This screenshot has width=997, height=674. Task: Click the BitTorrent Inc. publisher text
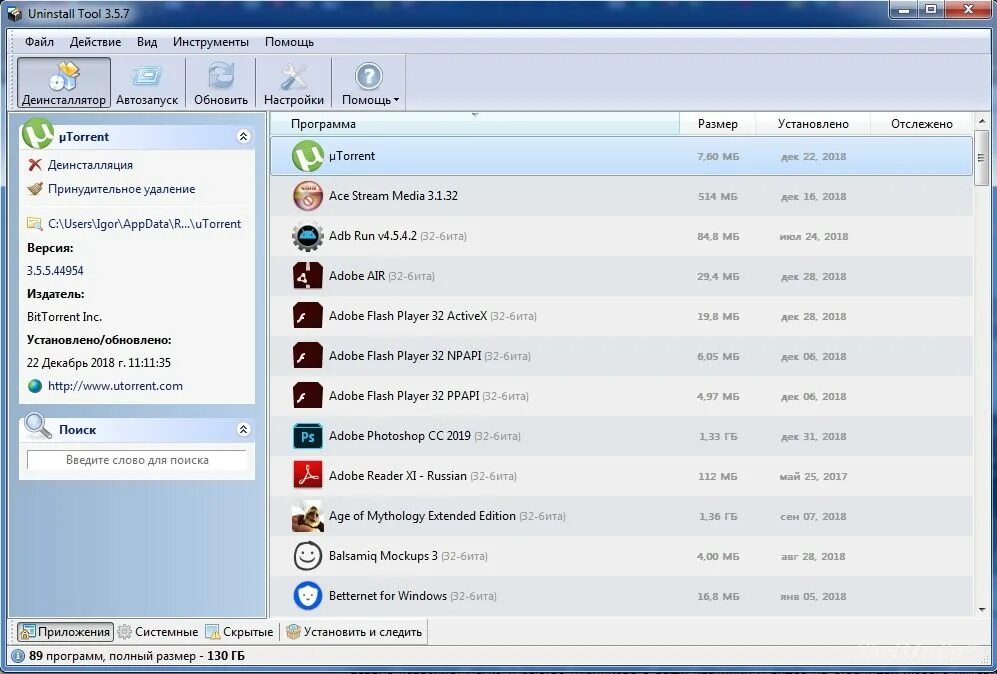click(64, 317)
